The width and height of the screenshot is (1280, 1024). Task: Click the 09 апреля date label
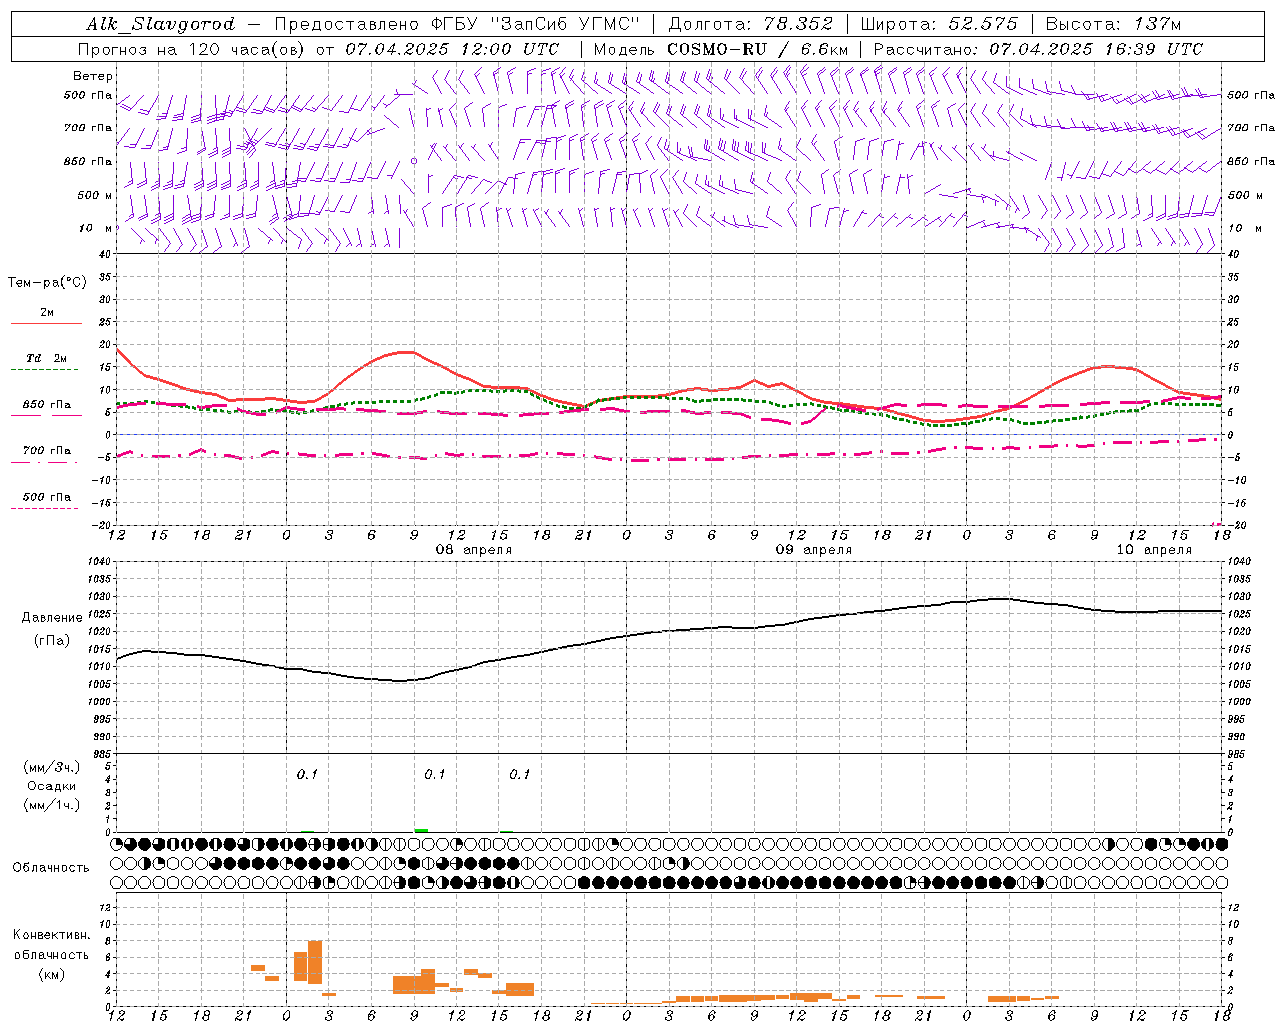click(x=813, y=550)
